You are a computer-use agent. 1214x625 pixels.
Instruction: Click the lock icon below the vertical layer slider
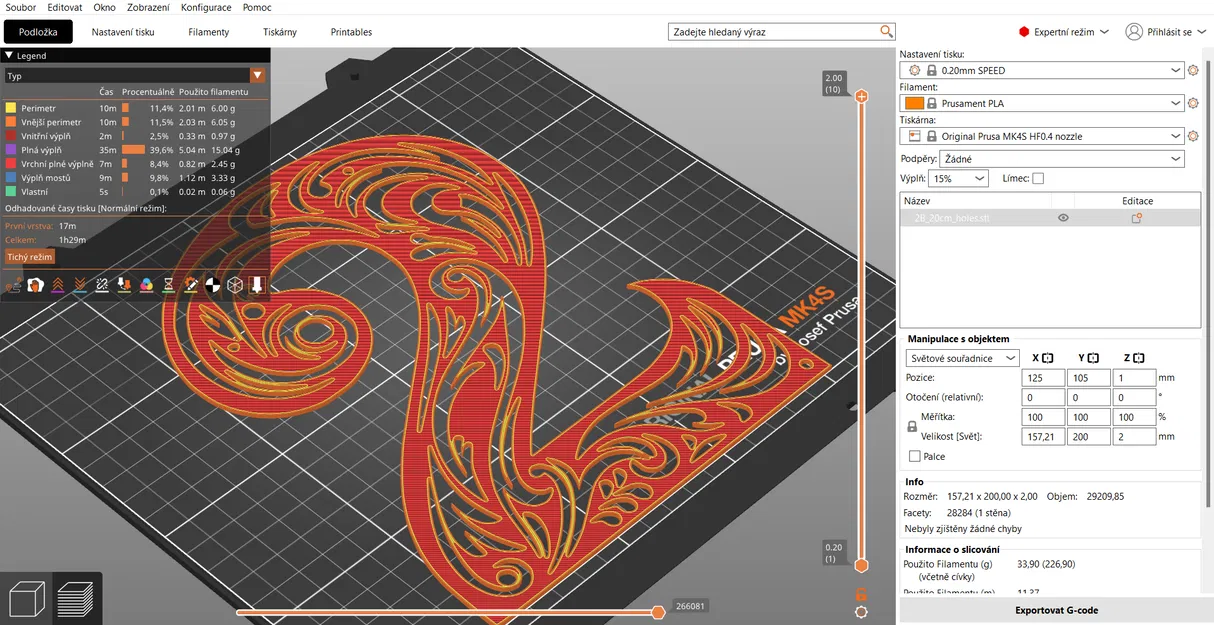(861, 594)
